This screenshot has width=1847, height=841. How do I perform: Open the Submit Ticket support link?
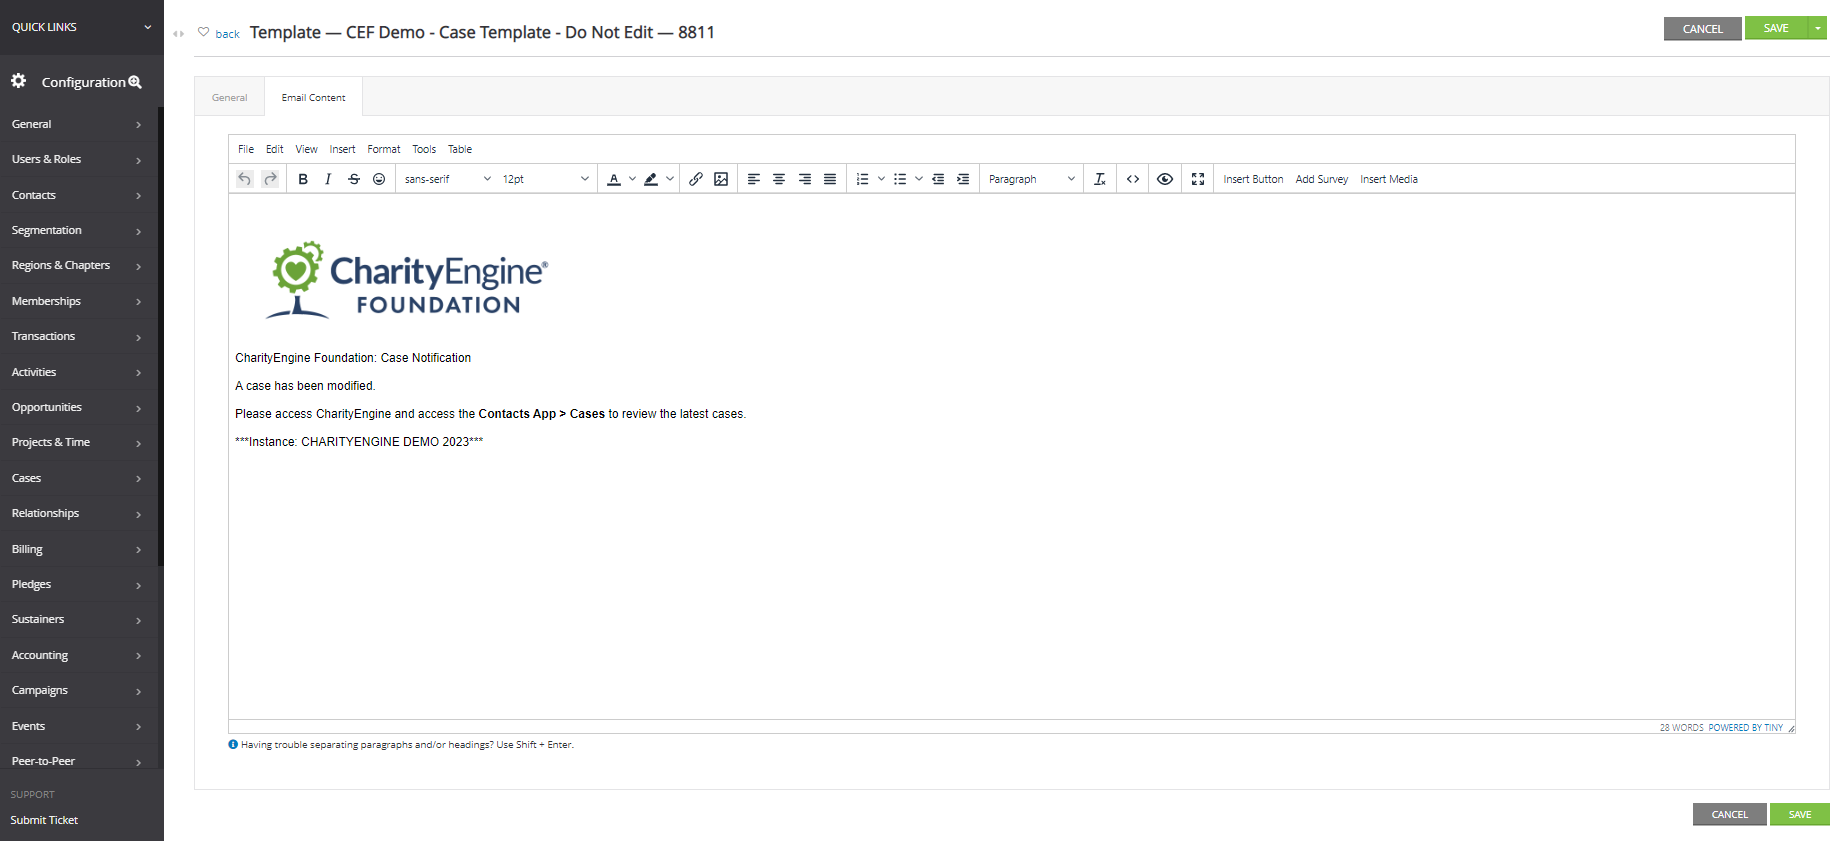[x=44, y=820]
